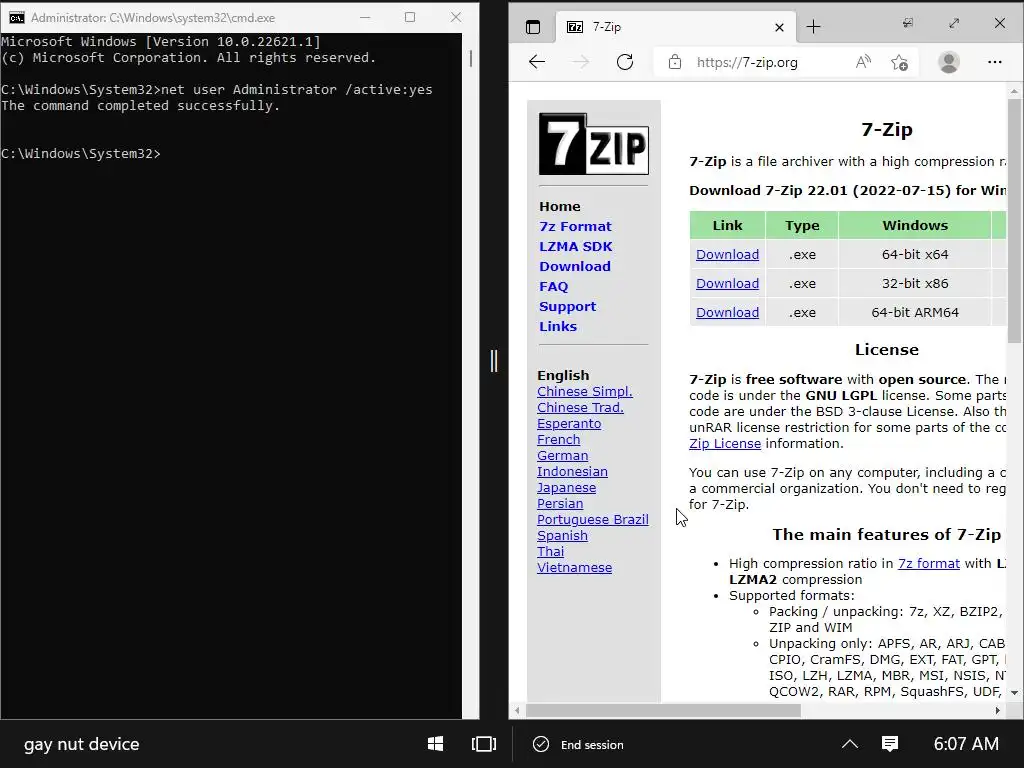
Task: Open the Download sidebar link
Action: coord(575,266)
